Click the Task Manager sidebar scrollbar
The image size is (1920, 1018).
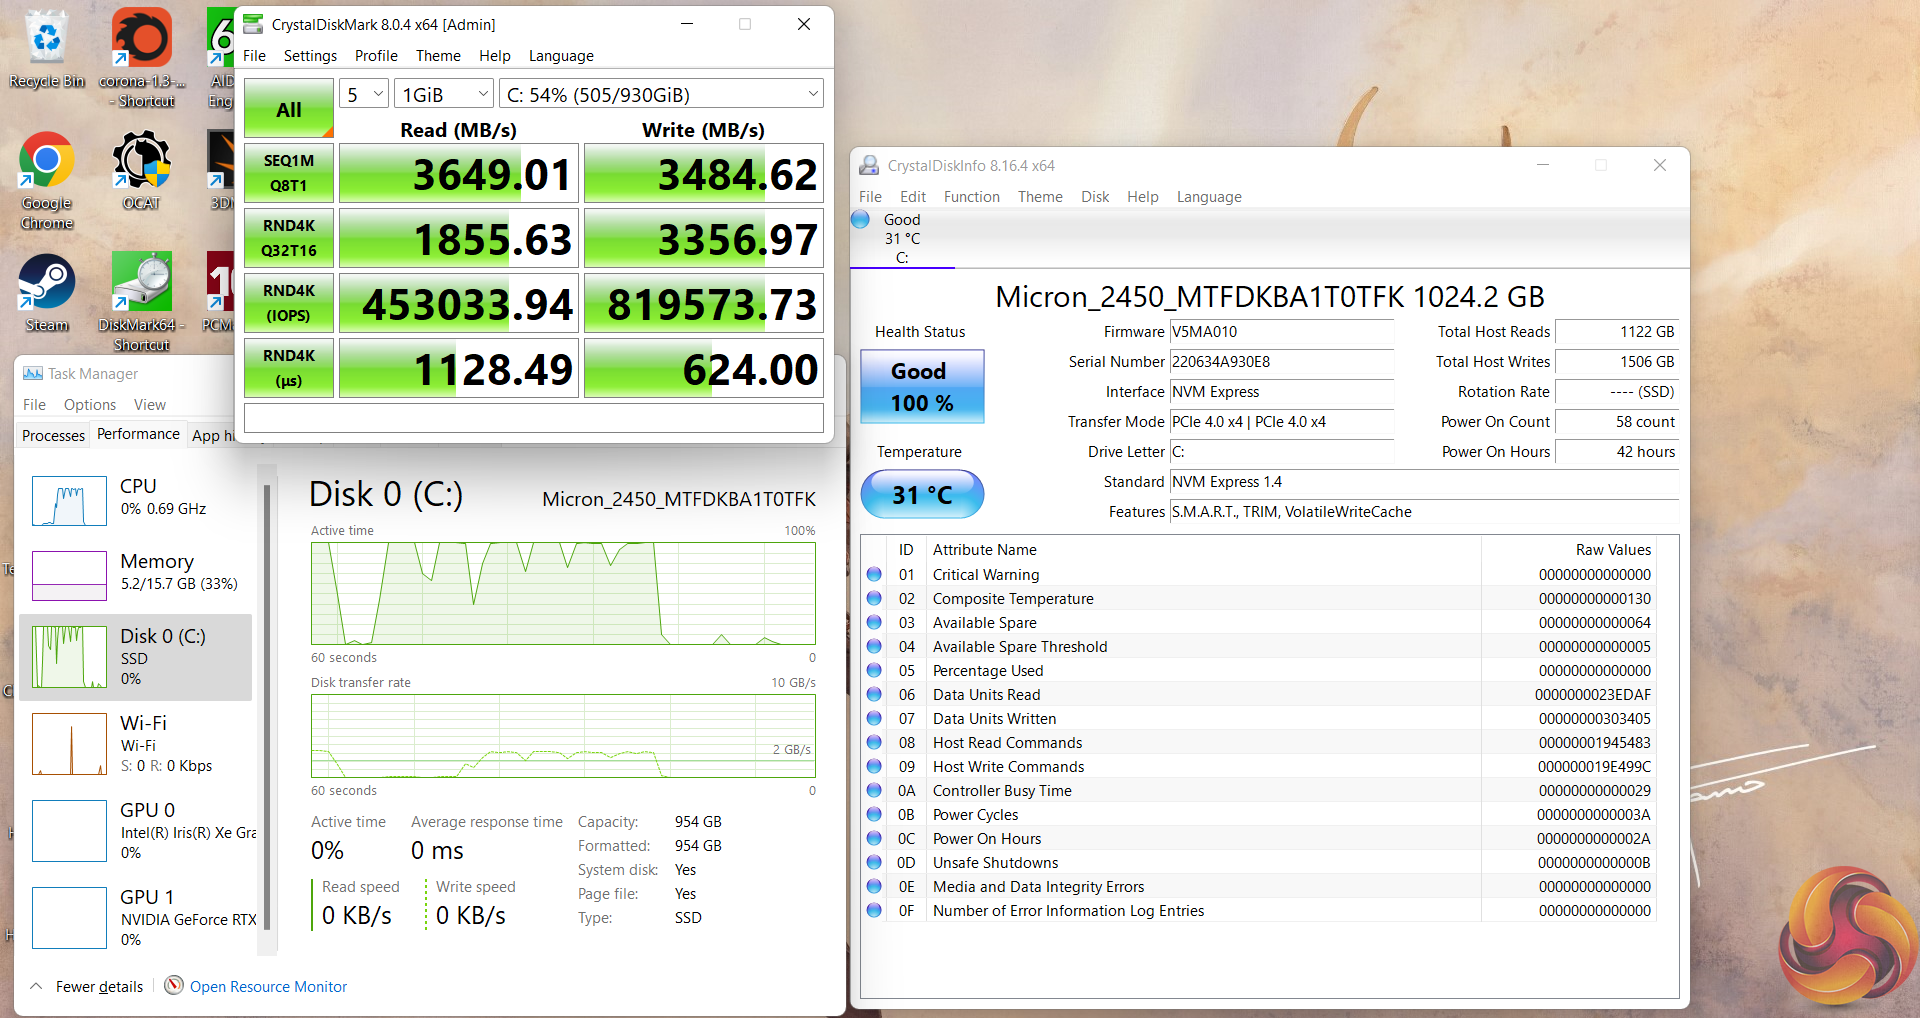[267, 700]
